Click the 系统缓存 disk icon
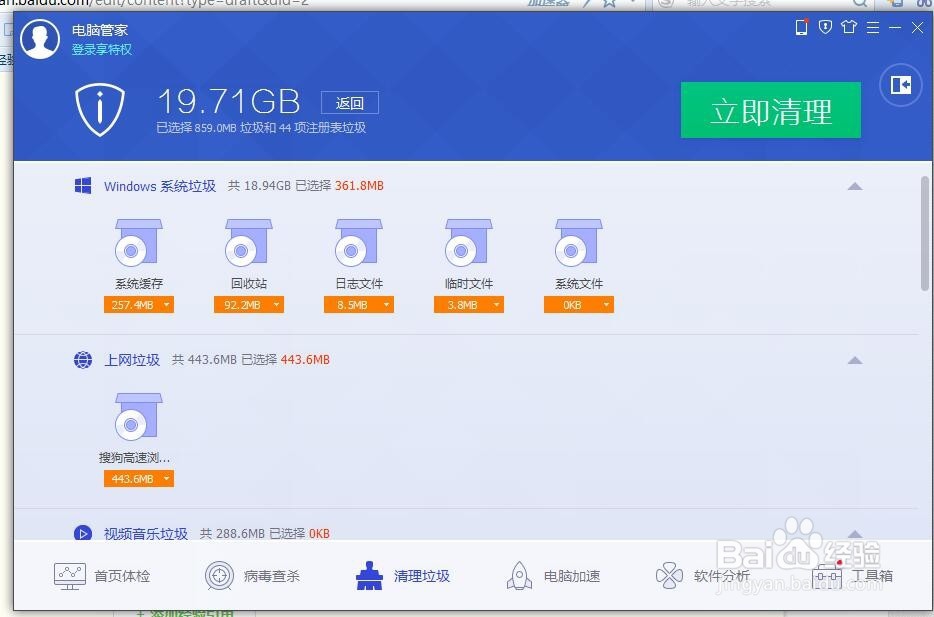934x617 pixels. point(139,243)
